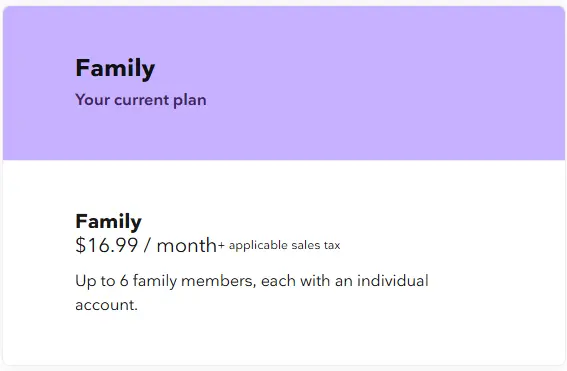This screenshot has height=371, width=567.
Task: Select the $16.99 price amount
Action: (107, 245)
